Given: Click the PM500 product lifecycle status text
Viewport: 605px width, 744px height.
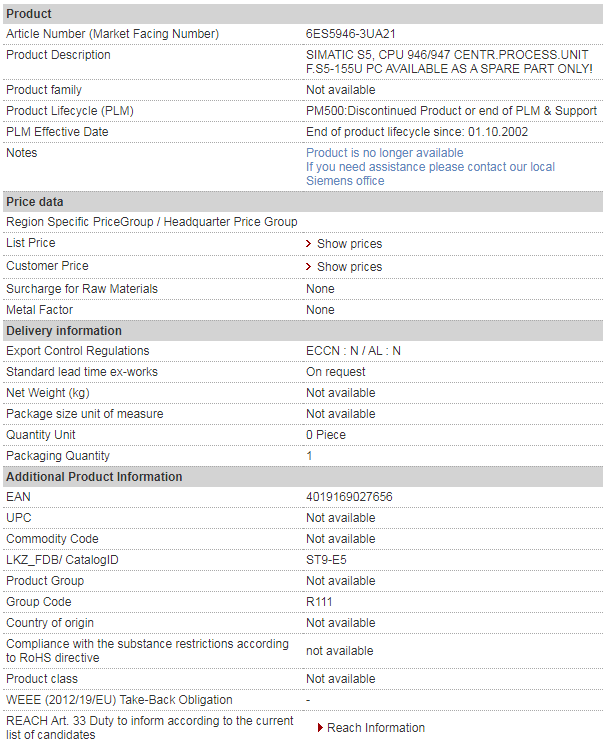Looking at the screenshot, I should click(x=451, y=111).
